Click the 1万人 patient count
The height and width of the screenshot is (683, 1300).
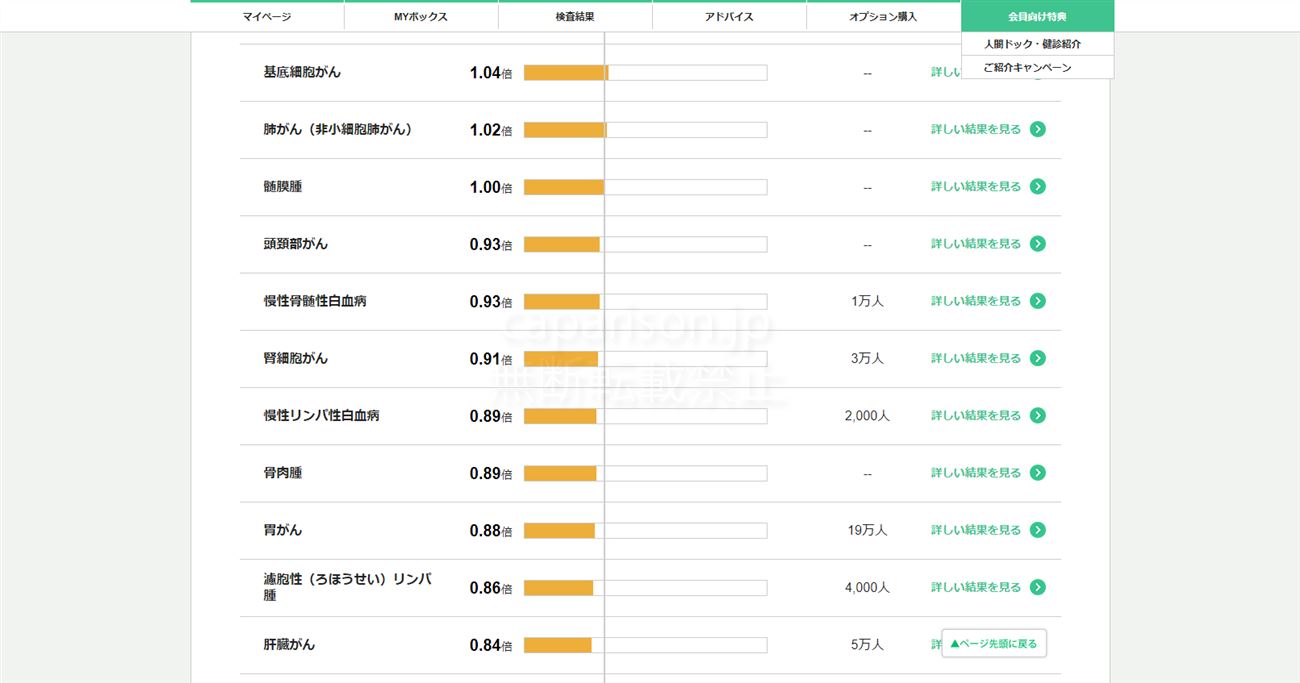point(867,301)
